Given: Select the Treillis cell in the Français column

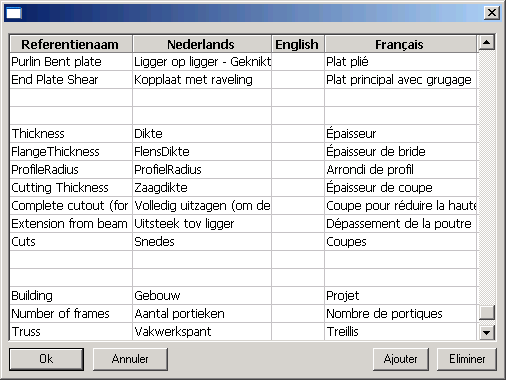Looking at the screenshot, I should click(x=401, y=332).
